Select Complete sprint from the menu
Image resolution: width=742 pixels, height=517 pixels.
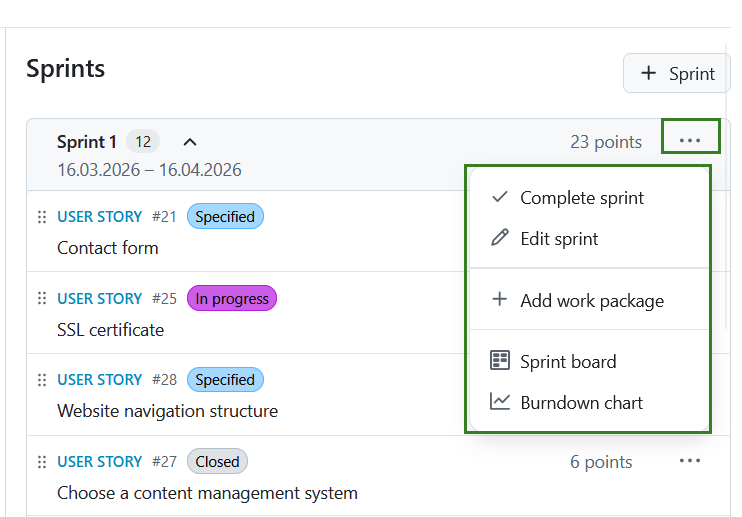(582, 198)
